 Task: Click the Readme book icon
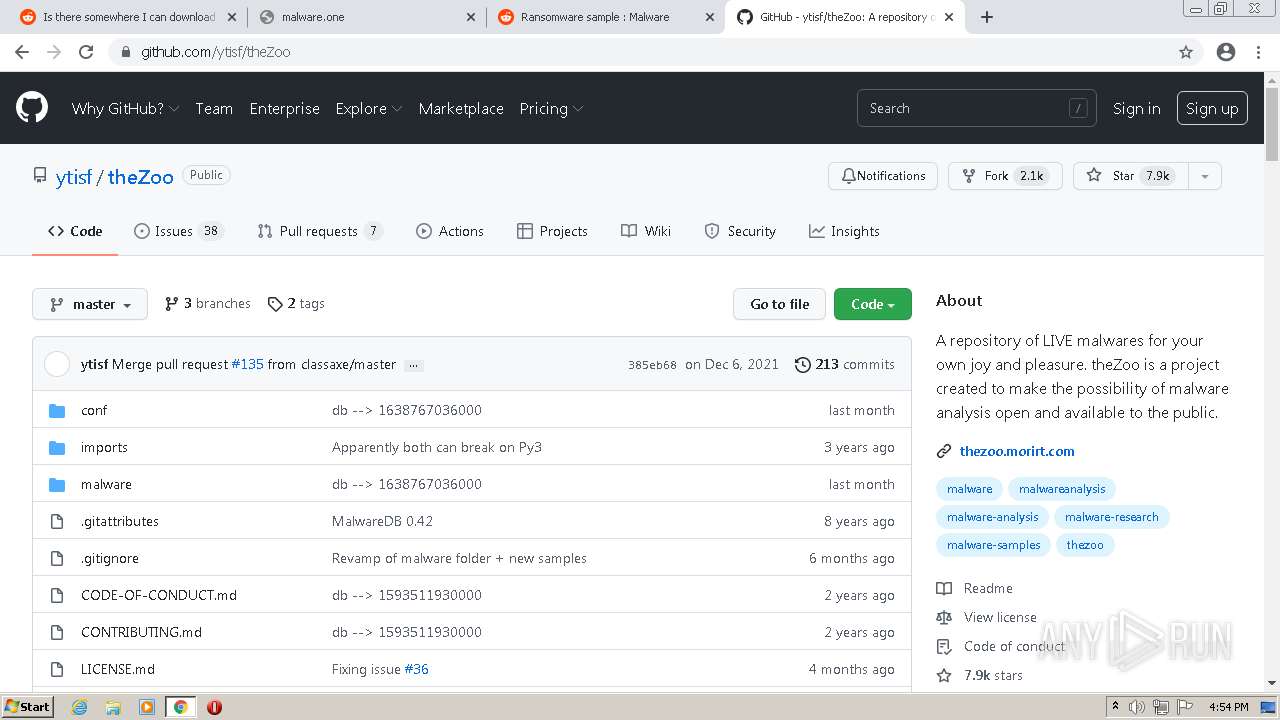tap(944, 588)
